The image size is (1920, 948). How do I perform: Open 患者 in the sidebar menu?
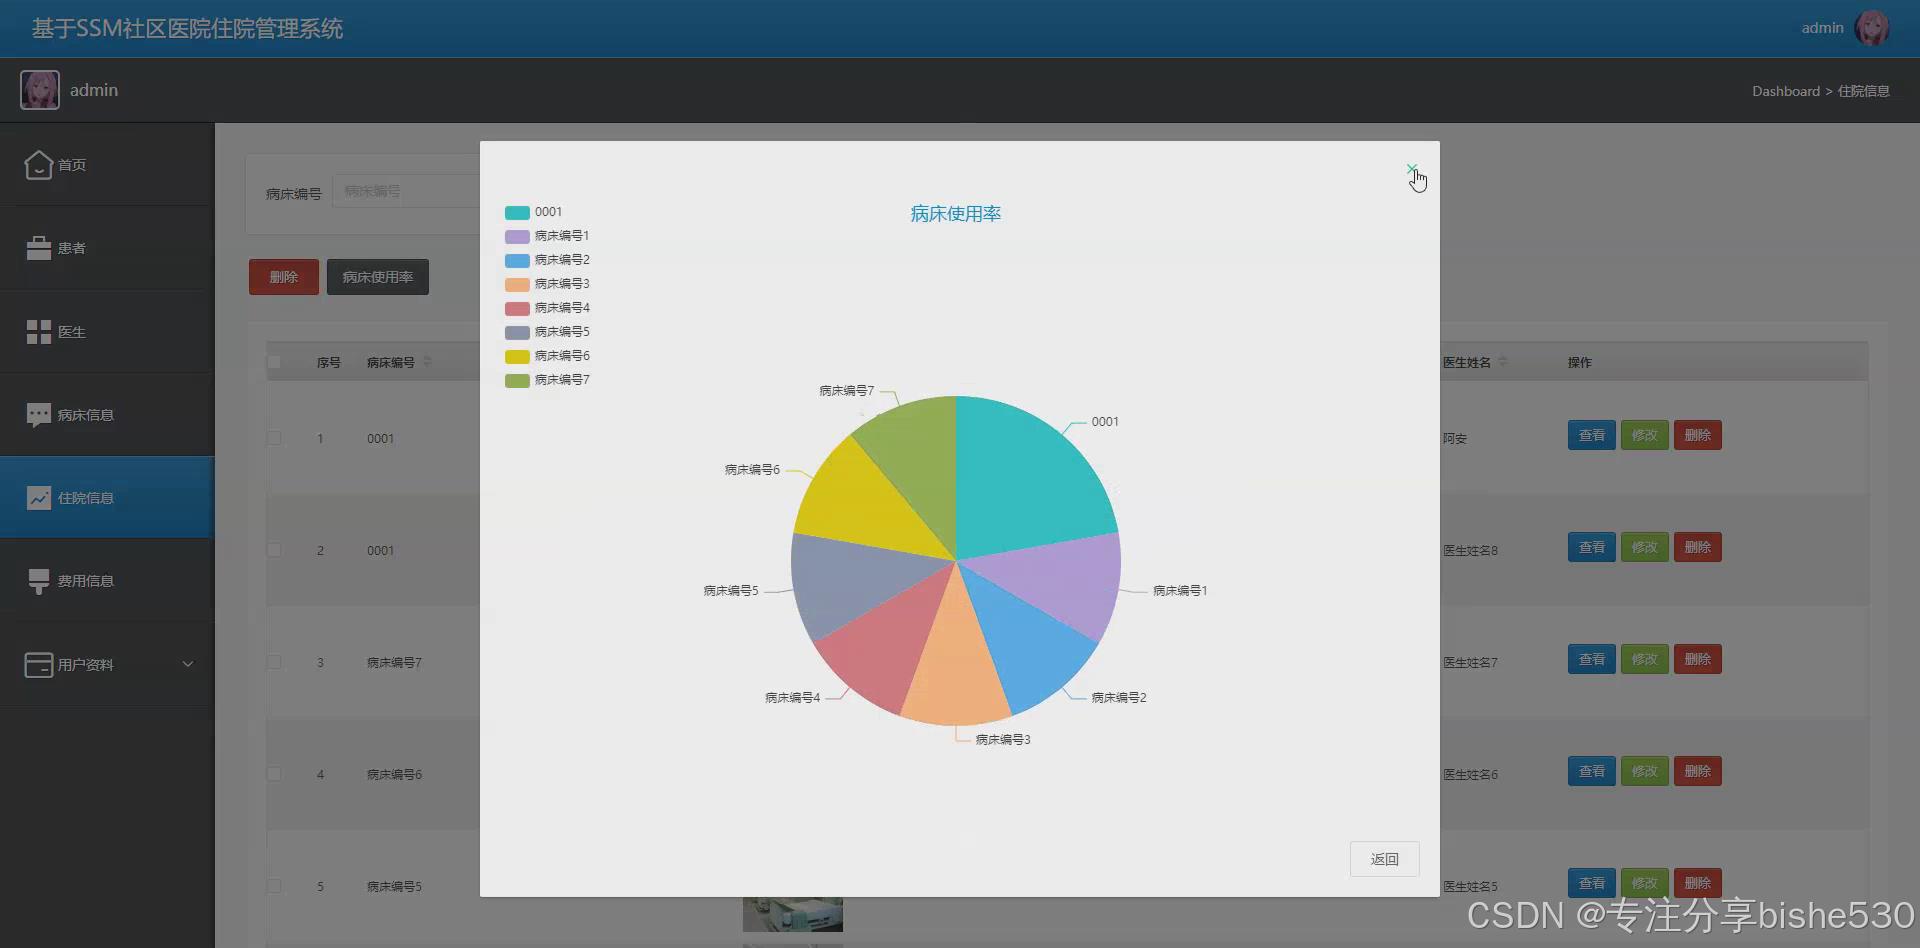click(107, 248)
